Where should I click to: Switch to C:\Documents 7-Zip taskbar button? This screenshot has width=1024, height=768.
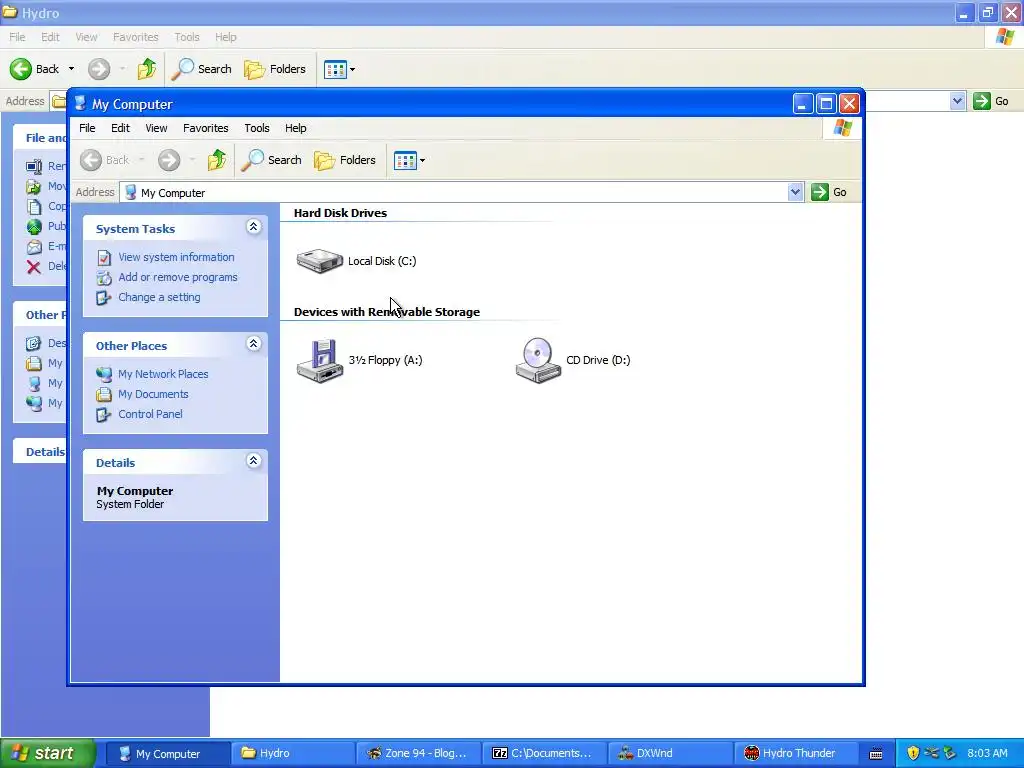point(543,753)
